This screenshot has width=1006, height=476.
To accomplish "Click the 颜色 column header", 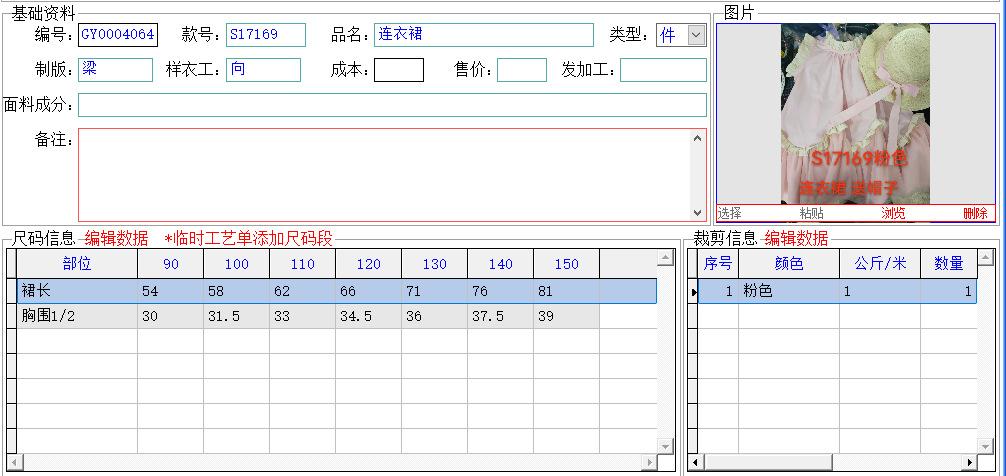I will 789,264.
